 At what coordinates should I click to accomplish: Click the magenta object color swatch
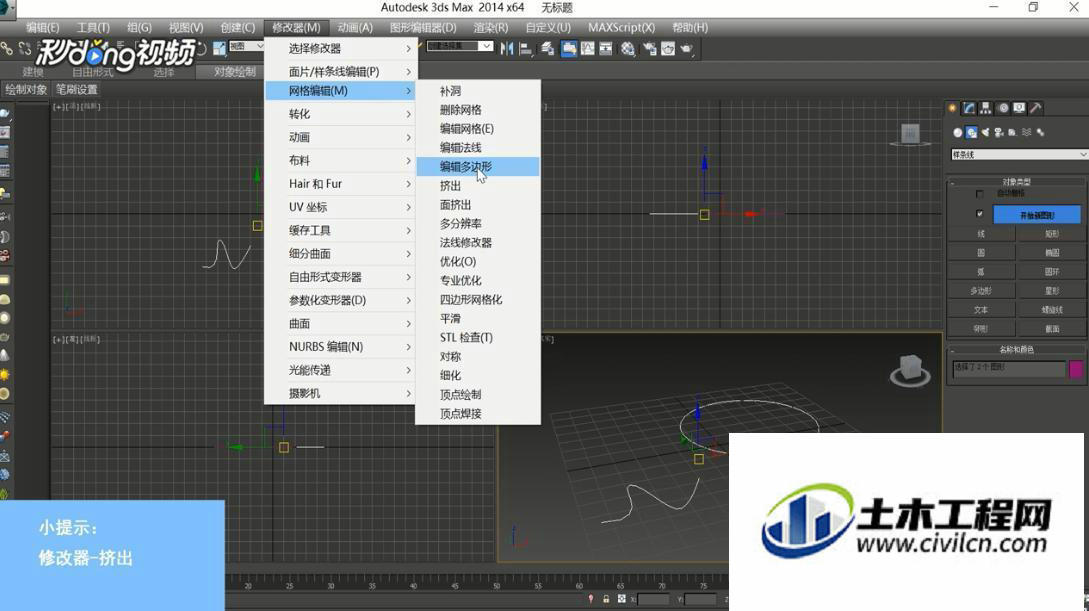click(x=1076, y=369)
